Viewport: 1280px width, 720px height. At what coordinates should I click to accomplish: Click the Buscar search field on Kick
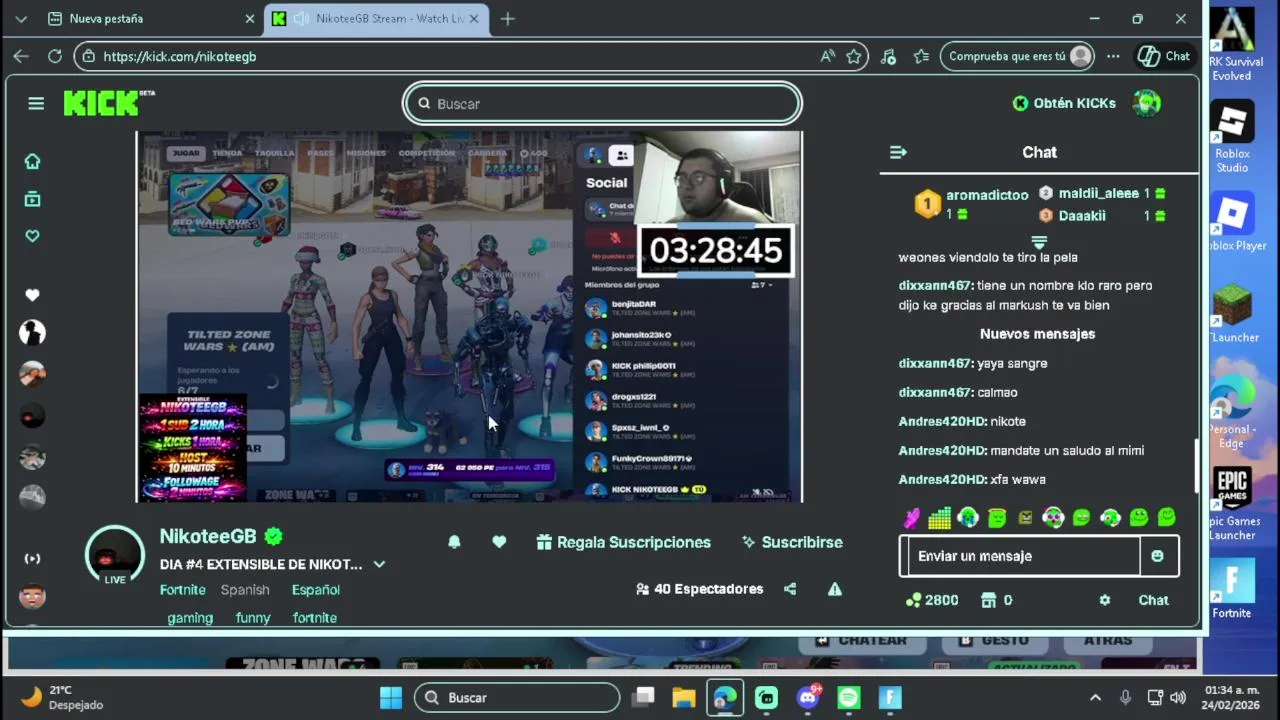[x=602, y=103]
